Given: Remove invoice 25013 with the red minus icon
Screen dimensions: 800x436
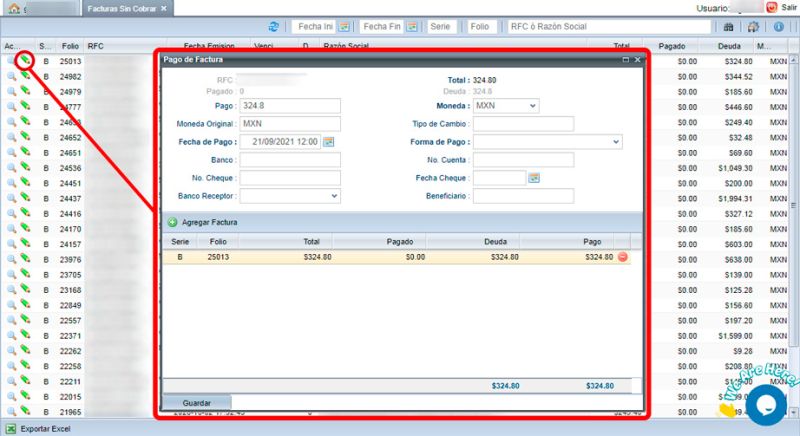Looking at the screenshot, I should tap(623, 257).
